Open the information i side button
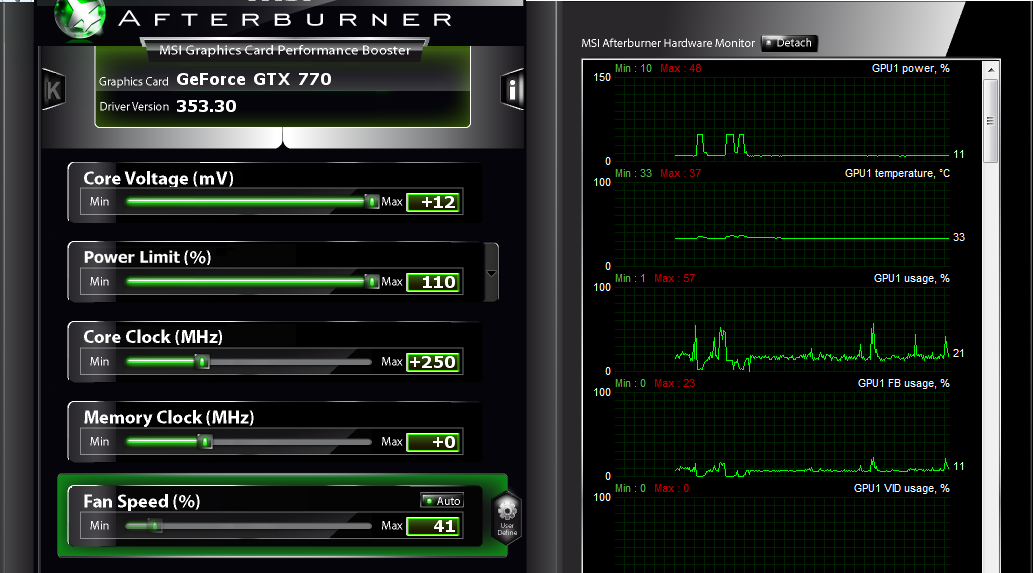This screenshot has width=1033, height=573. [512, 89]
